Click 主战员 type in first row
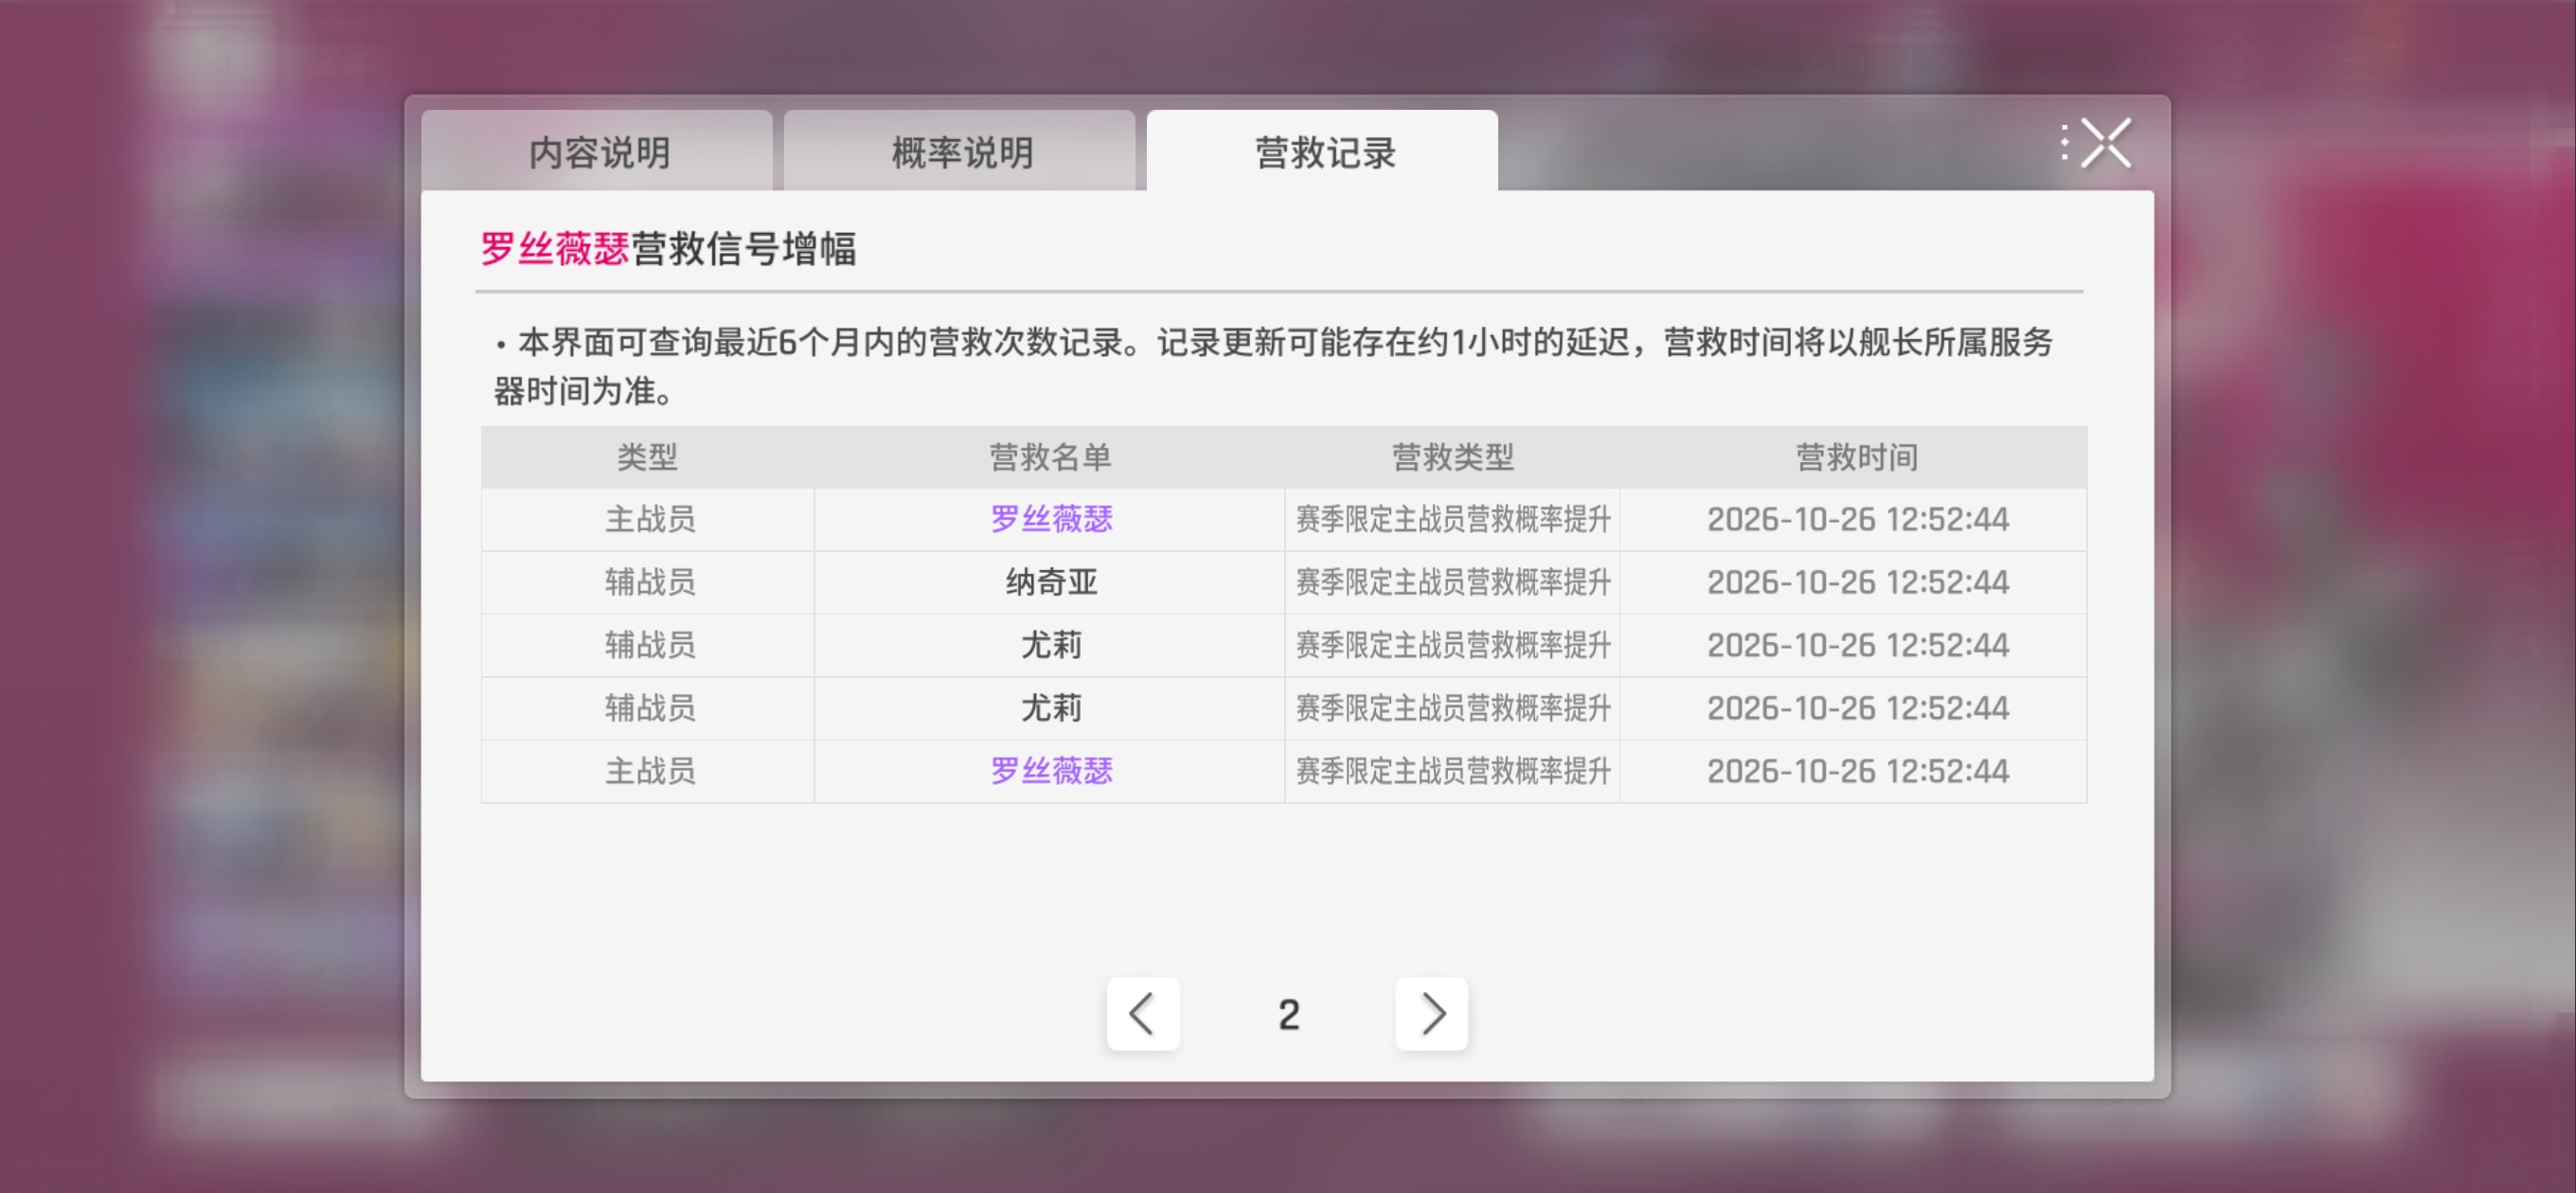This screenshot has height=1193, width=2576. pyautogui.click(x=650, y=519)
